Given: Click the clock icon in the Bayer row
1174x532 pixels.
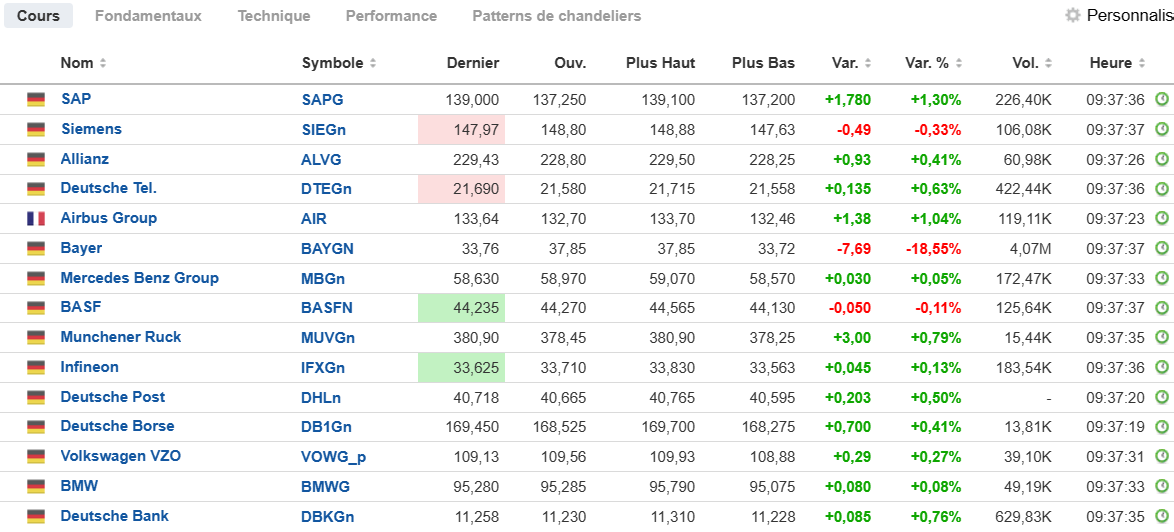Looking at the screenshot, I should pyautogui.click(x=1162, y=248).
